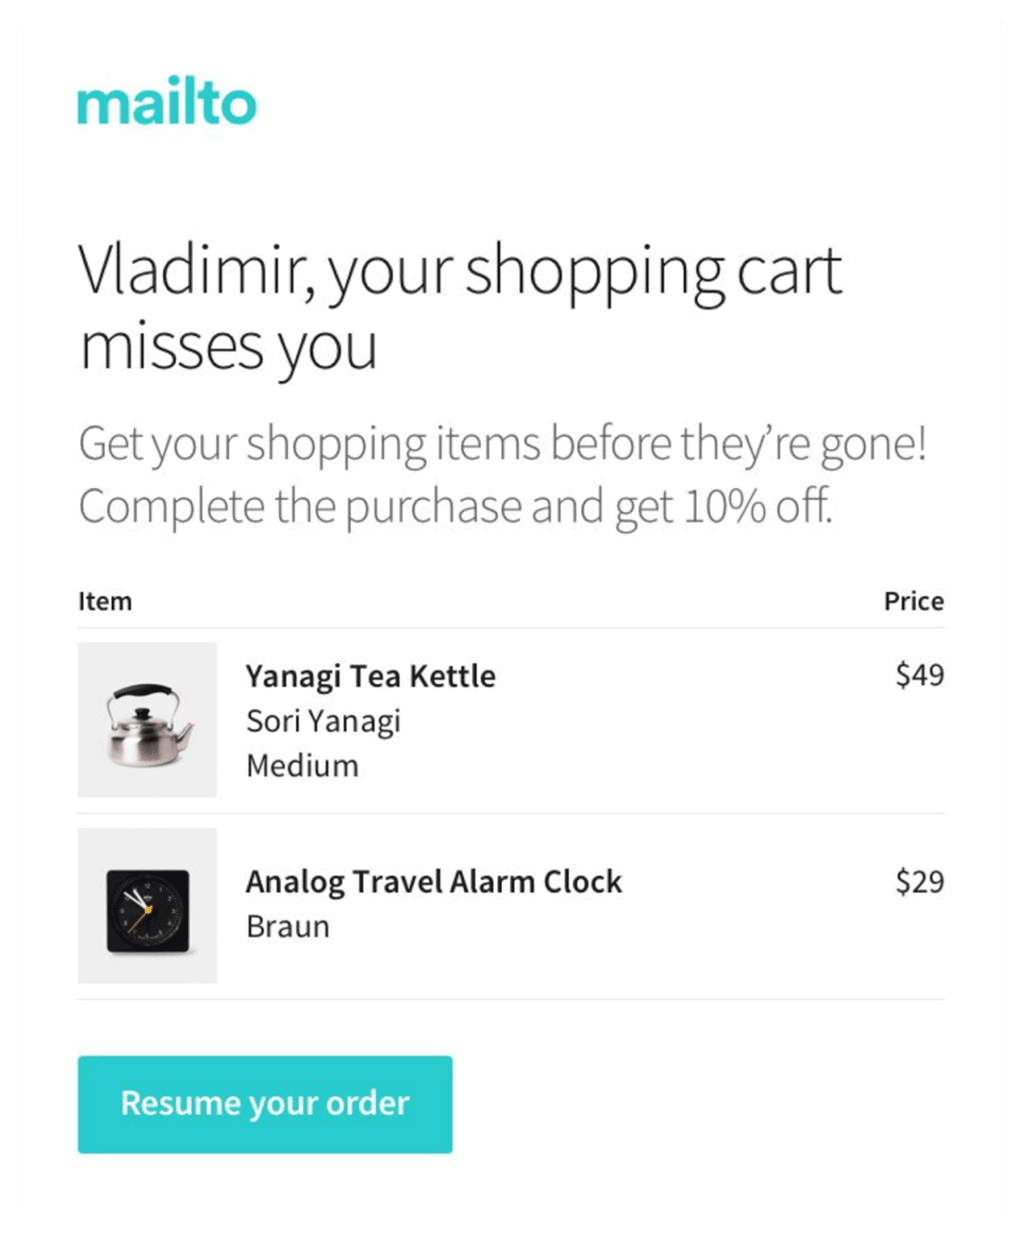The width and height of the screenshot is (1024, 1234).
Task: Open the Analog Travel Alarm Clock product image
Action: click(147, 905)
